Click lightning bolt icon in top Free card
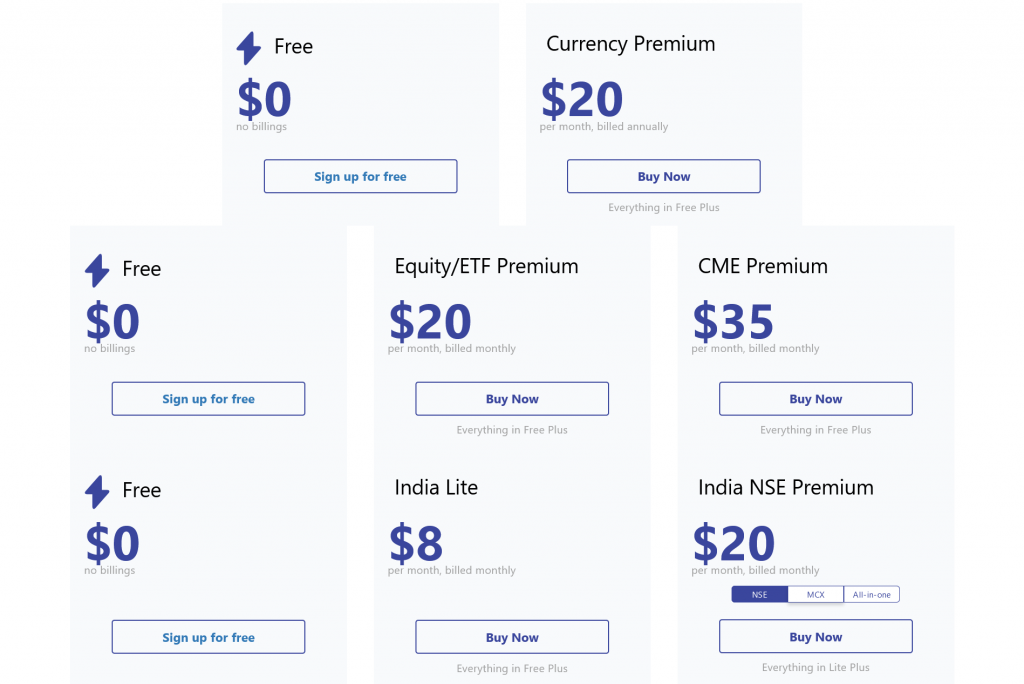Image resolution: width=1024 pixels, height=684 pixels. (x=249, y=48)
